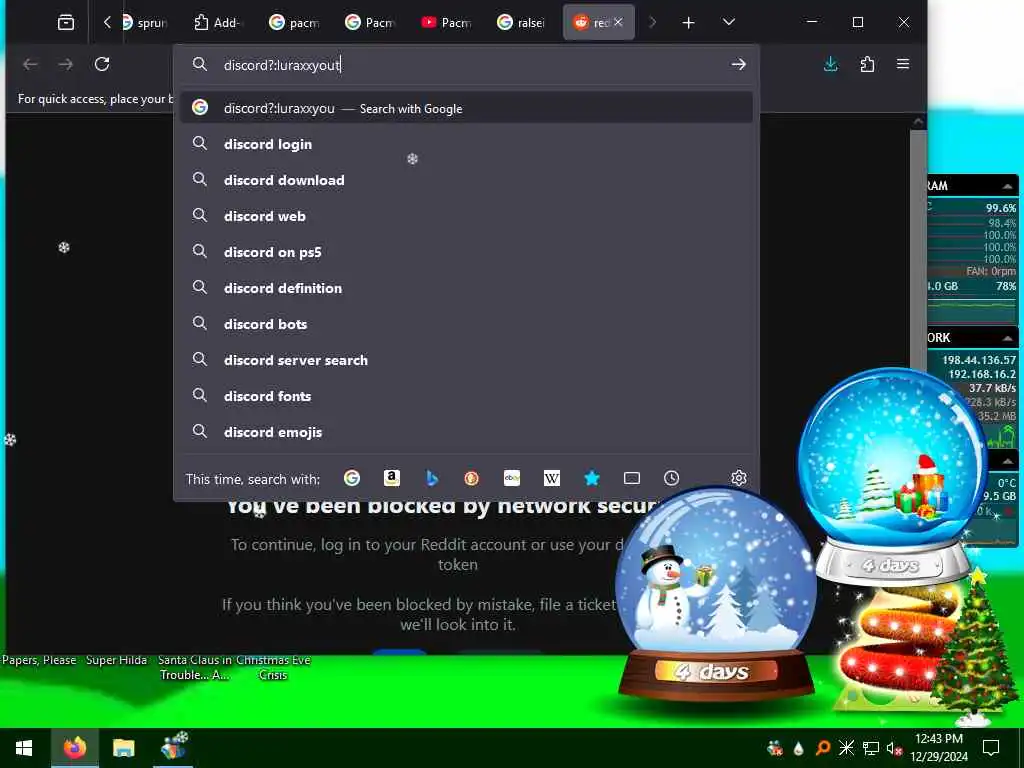Click Firefox icon on the taskbar

click(x=74, y=748)
